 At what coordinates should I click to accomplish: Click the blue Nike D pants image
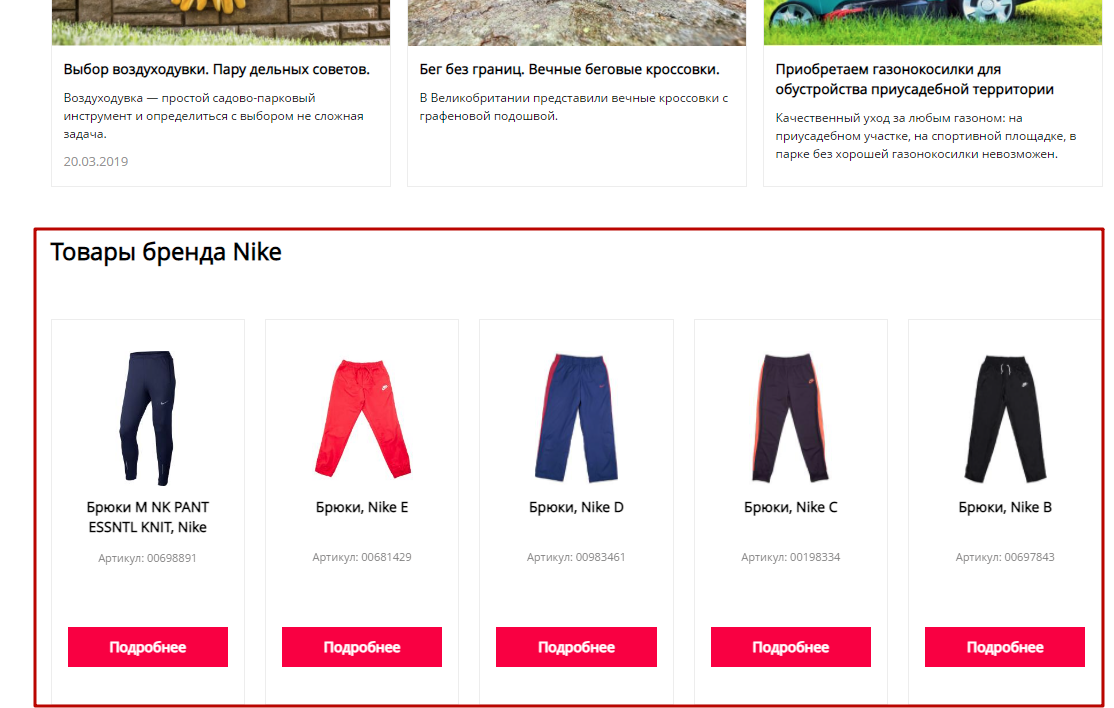tap(576, 418)
